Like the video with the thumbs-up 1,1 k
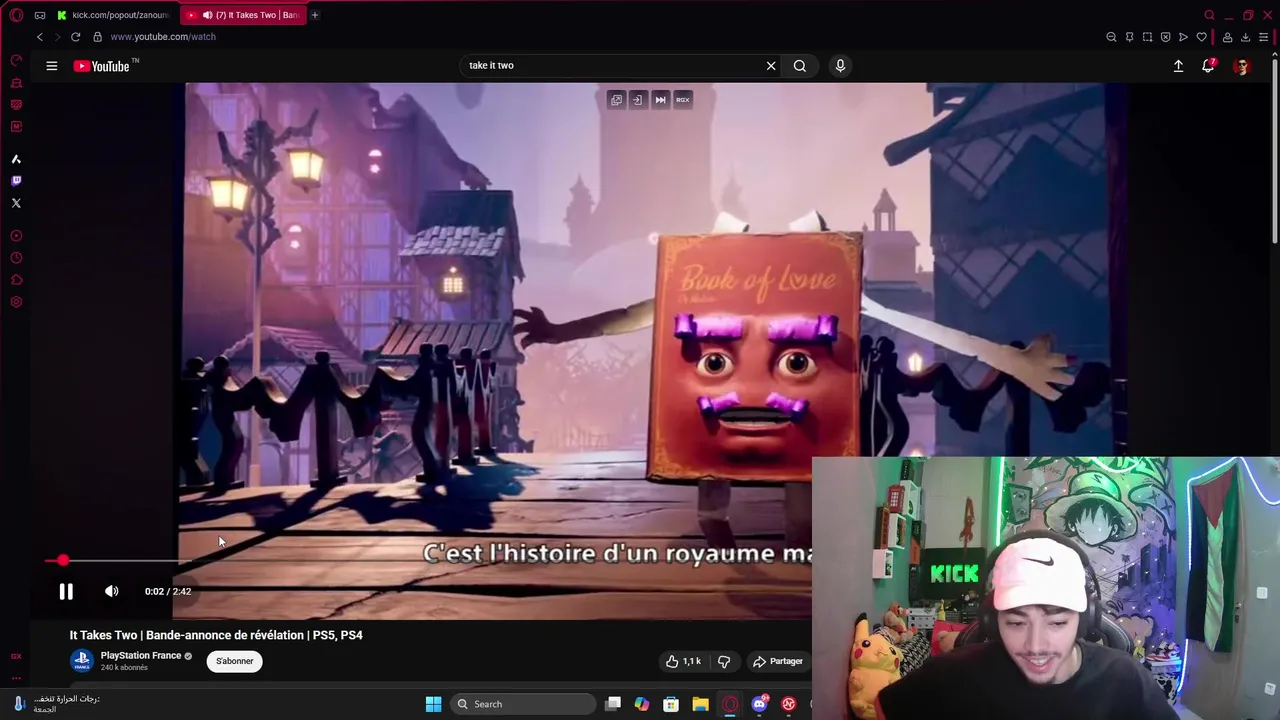The width and height of the screenshot is (1280, 720). pyautogui.click(x=684, y=661)
